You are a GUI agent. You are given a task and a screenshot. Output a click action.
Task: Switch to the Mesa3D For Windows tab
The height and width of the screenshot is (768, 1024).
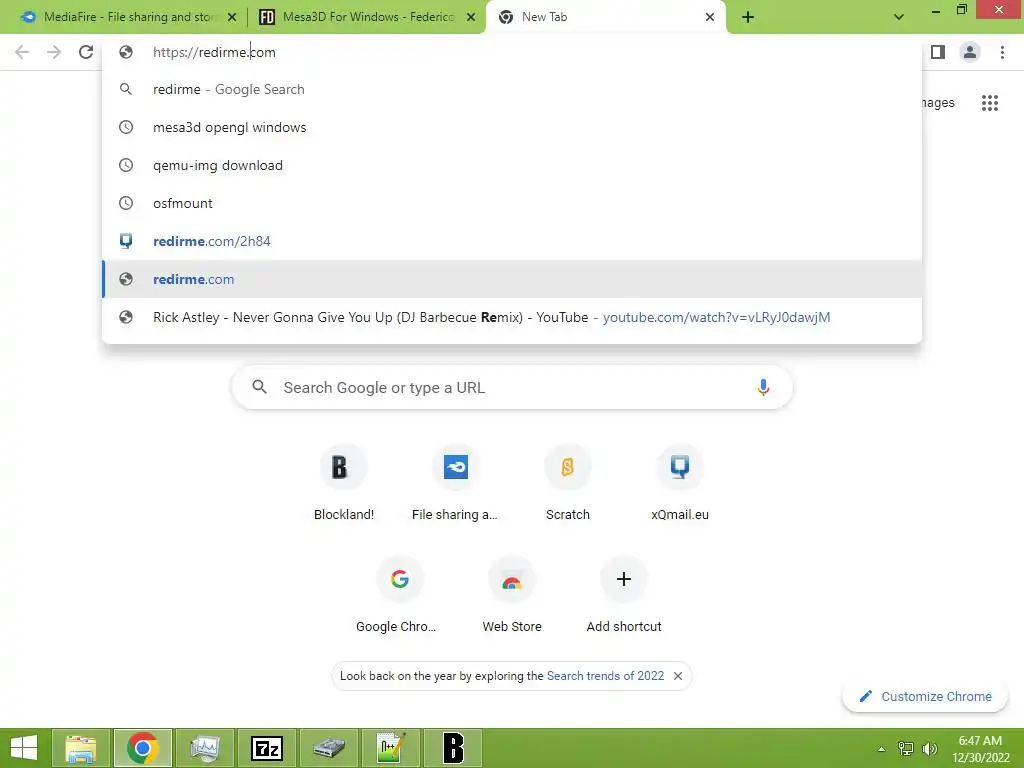coord(367,18)
